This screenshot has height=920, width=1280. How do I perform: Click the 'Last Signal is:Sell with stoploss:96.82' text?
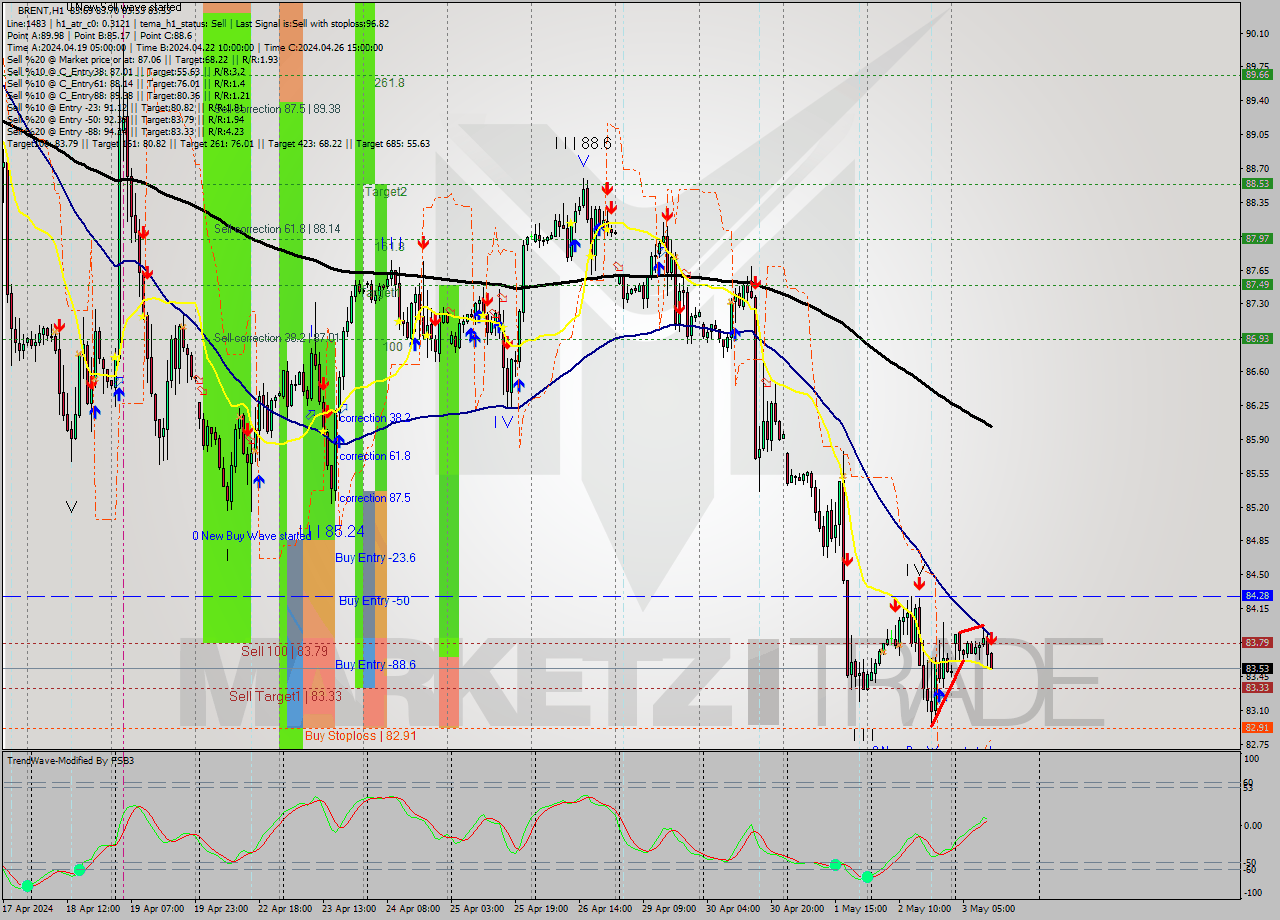click(x=314, y=23)
